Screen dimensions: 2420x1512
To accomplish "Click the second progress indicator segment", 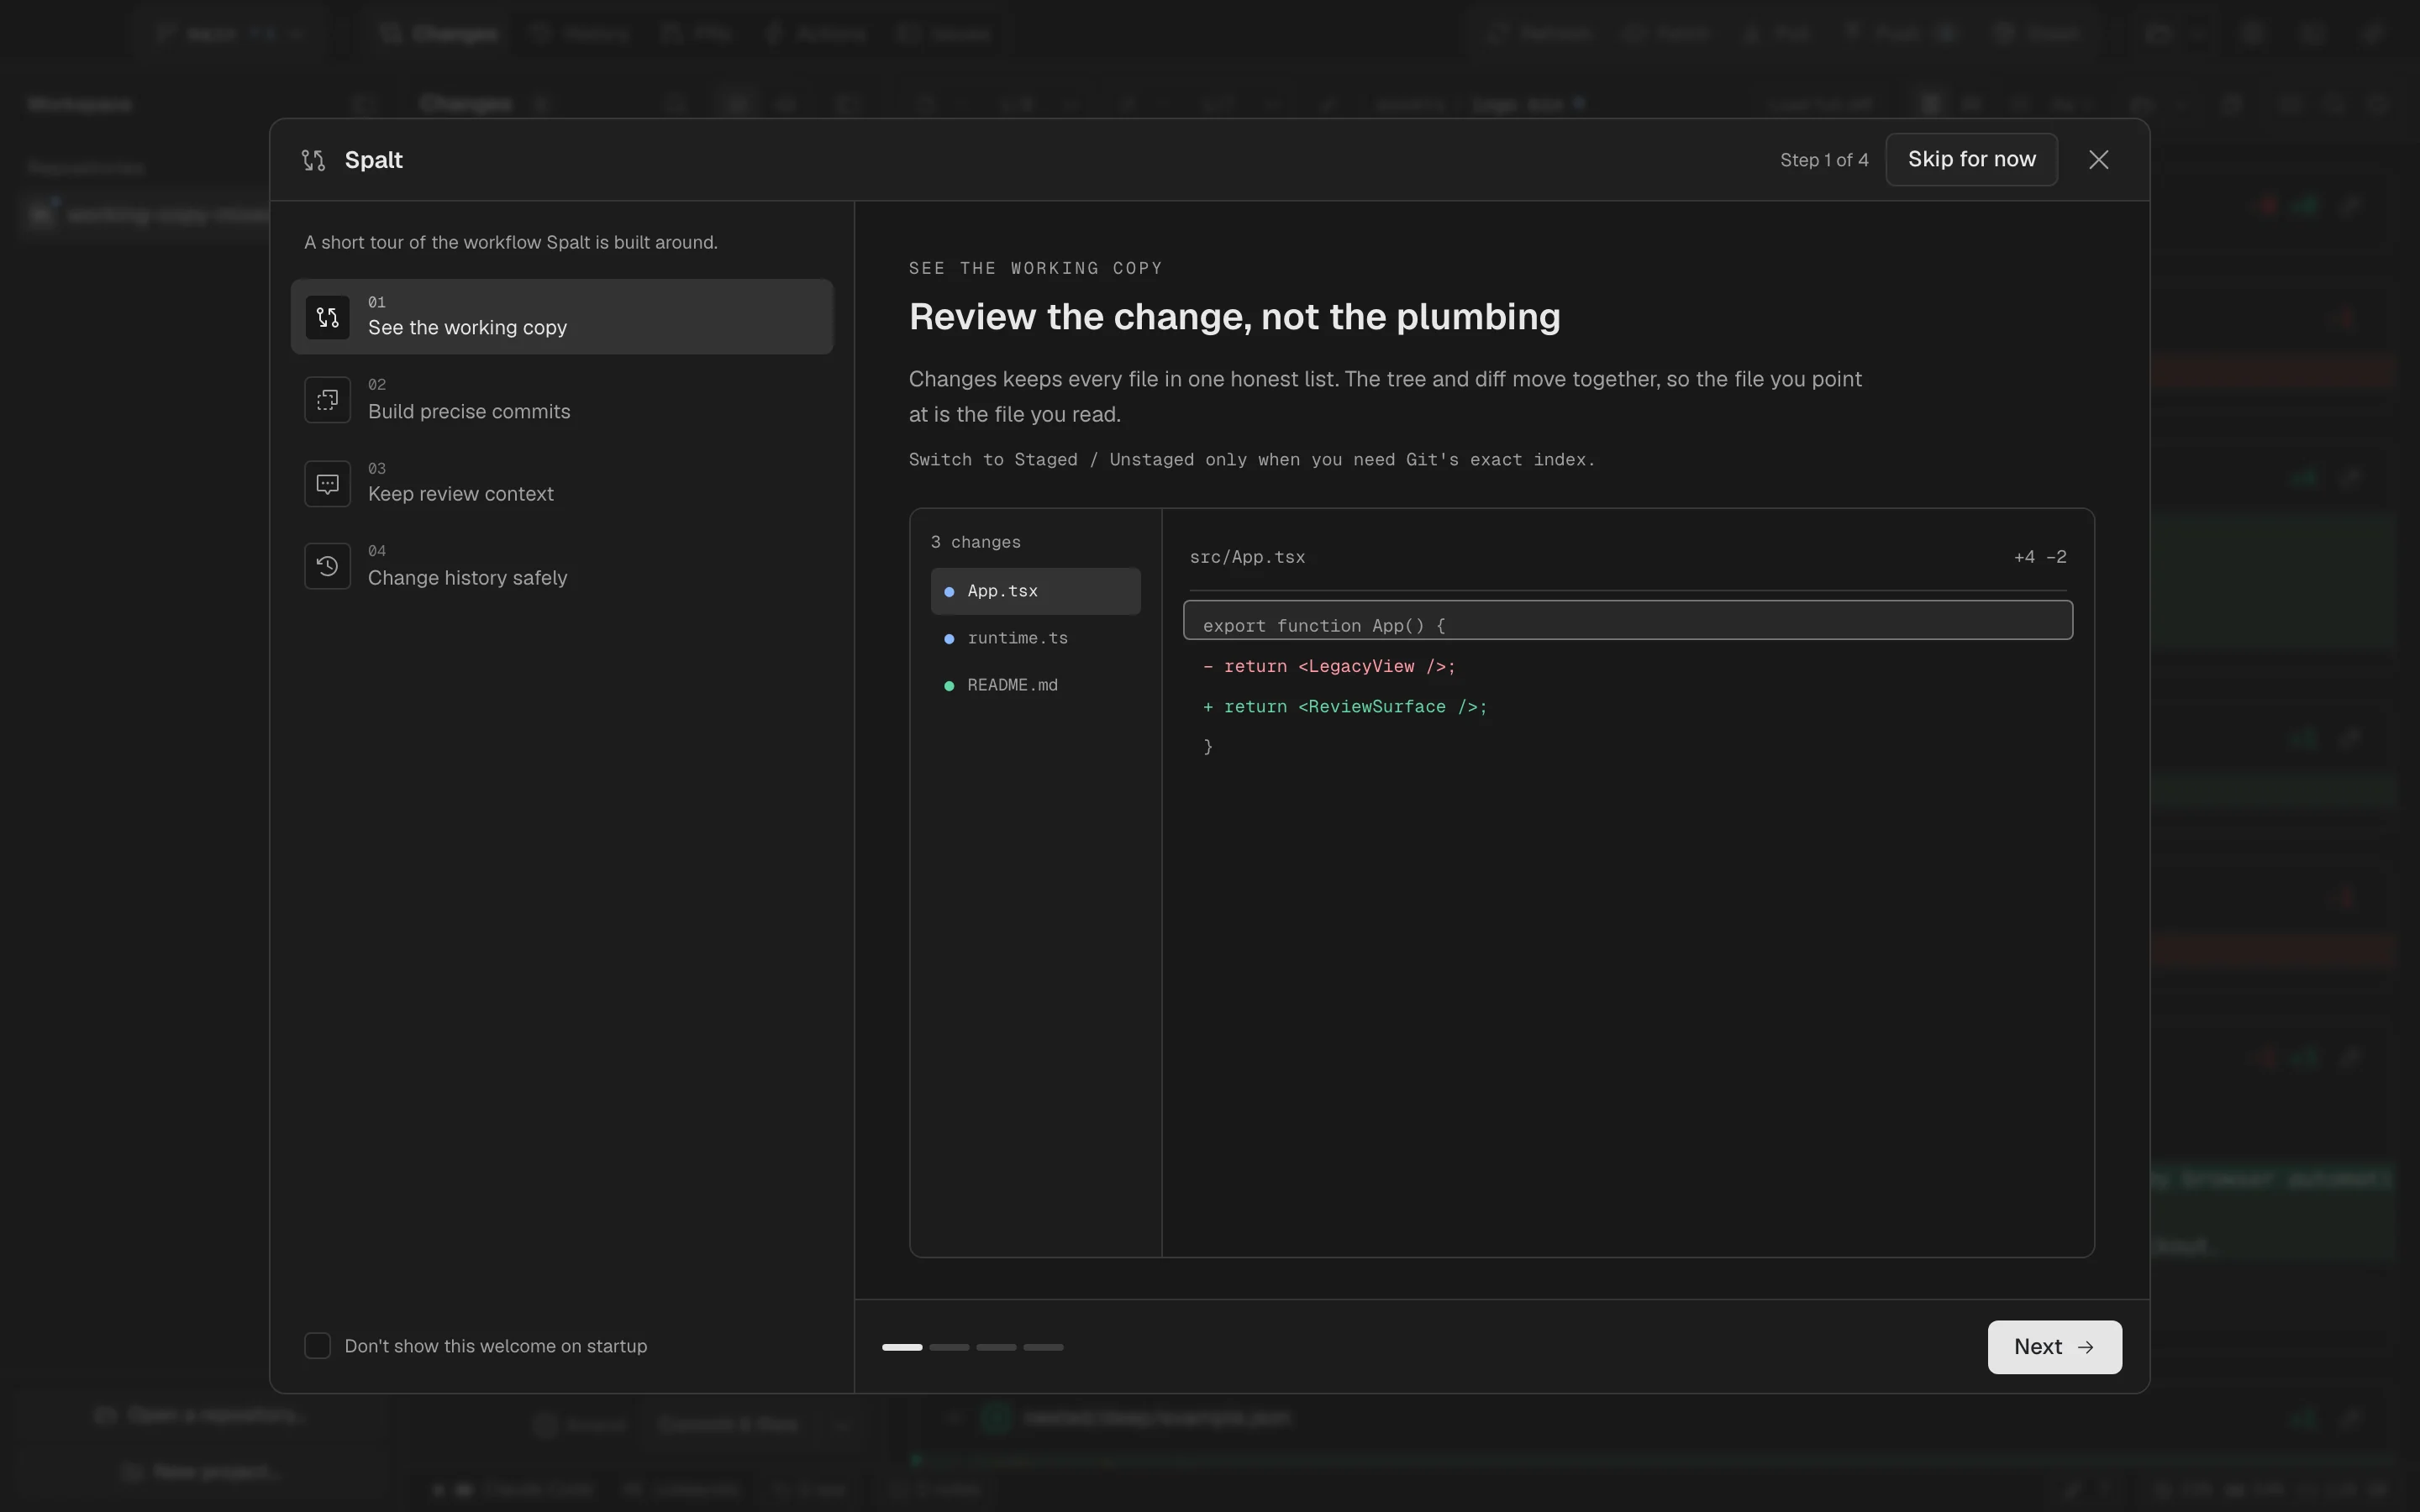I will coord(949,1347).
